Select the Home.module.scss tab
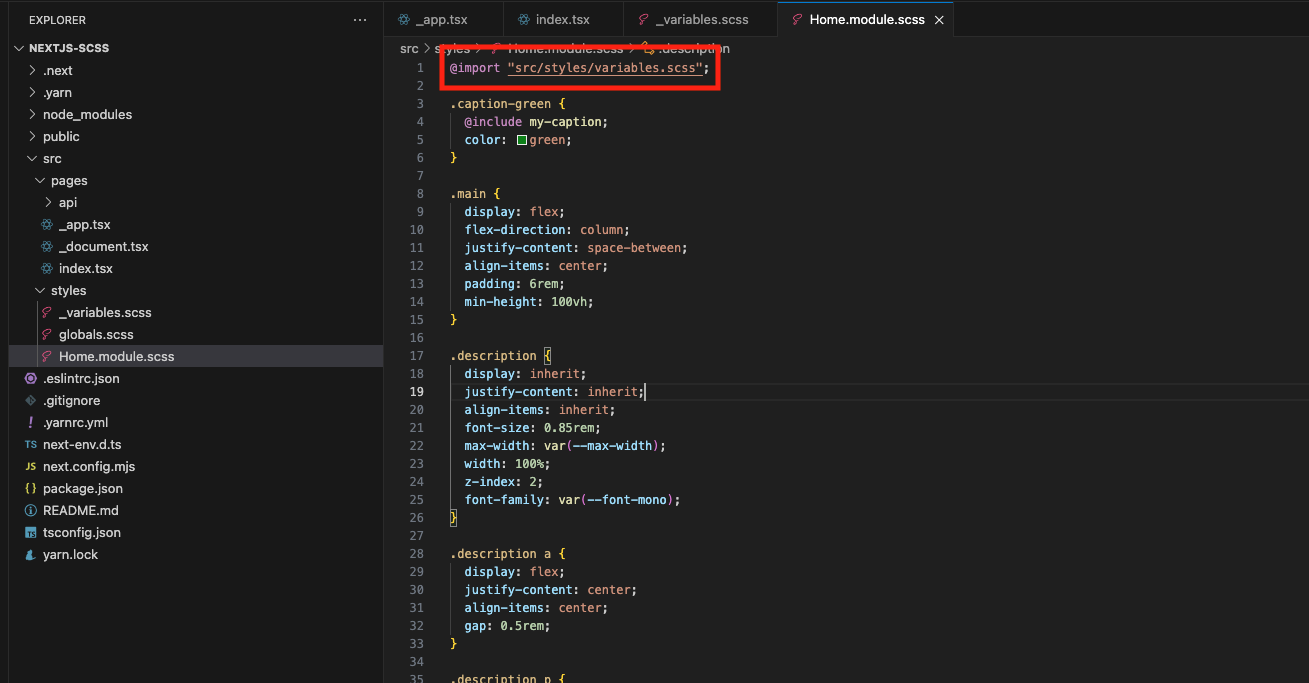The height and width of the screenshot is (683, 1309). point(866,20)
